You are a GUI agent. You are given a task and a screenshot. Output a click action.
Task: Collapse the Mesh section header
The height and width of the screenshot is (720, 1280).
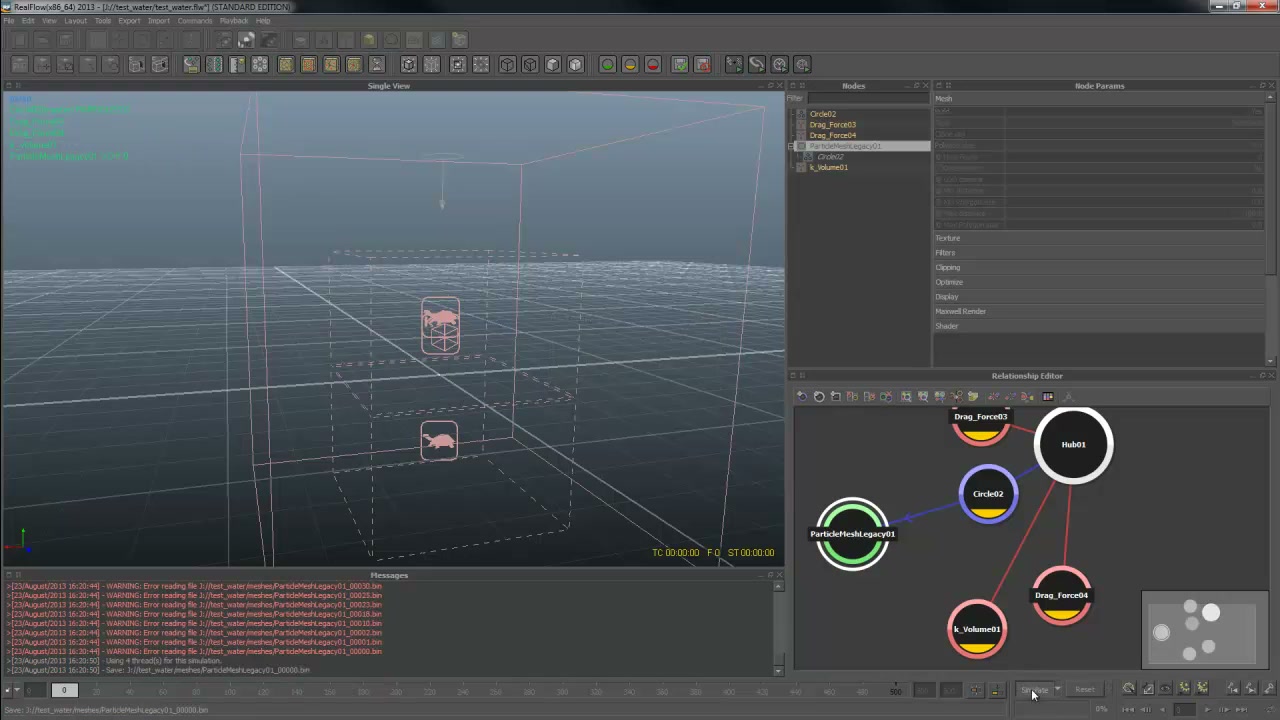coord(1100,99)
